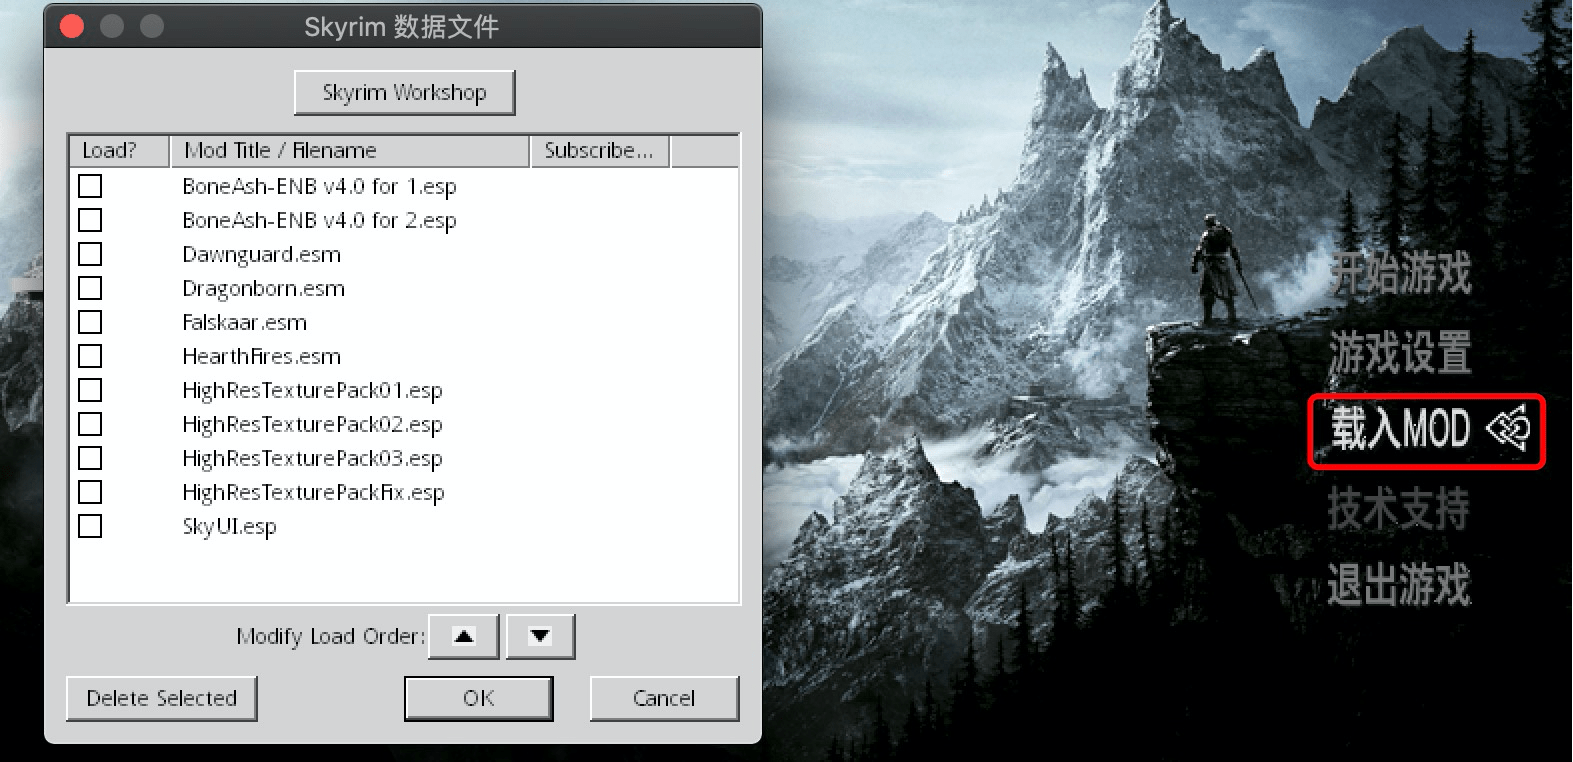
Task: Select 开始游戏 in the launcher menu
Action: click(x=1400, y=273)
